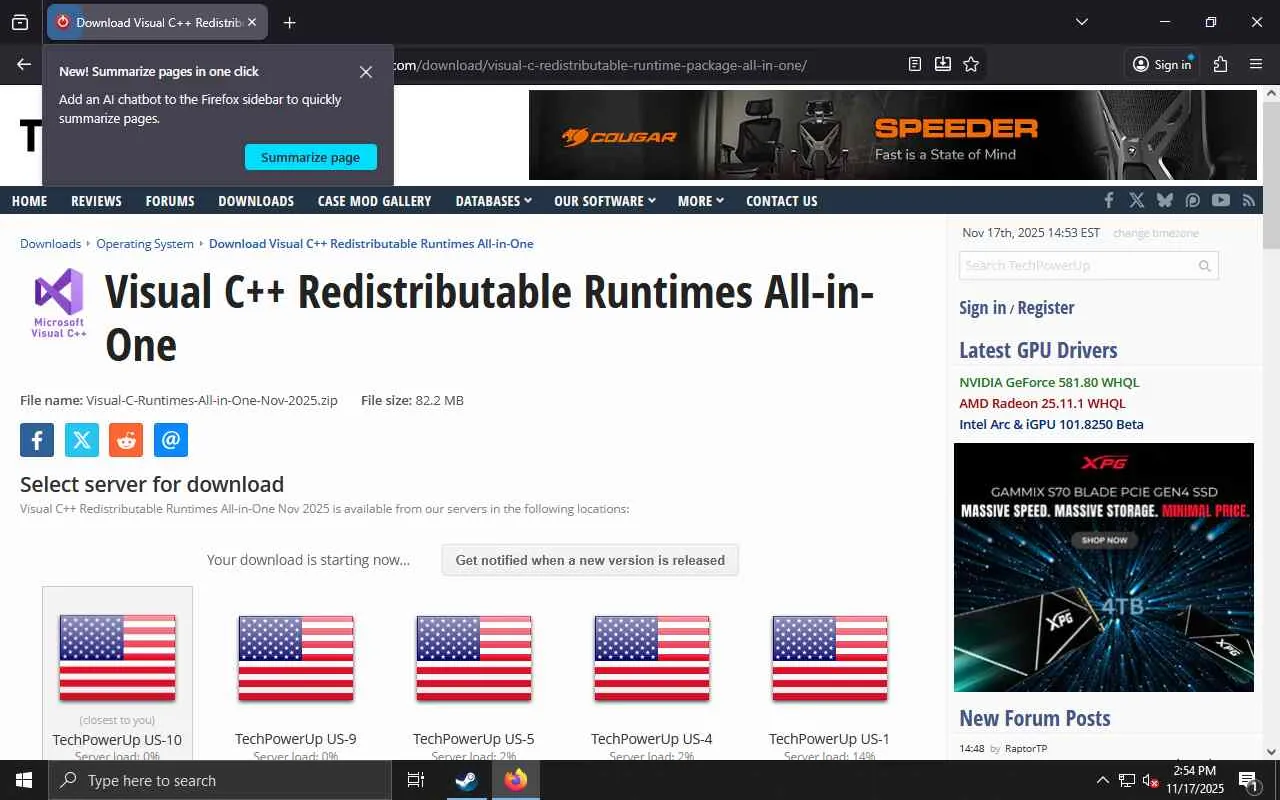Expand the DATABASES menu

click(x=493, y=201)
